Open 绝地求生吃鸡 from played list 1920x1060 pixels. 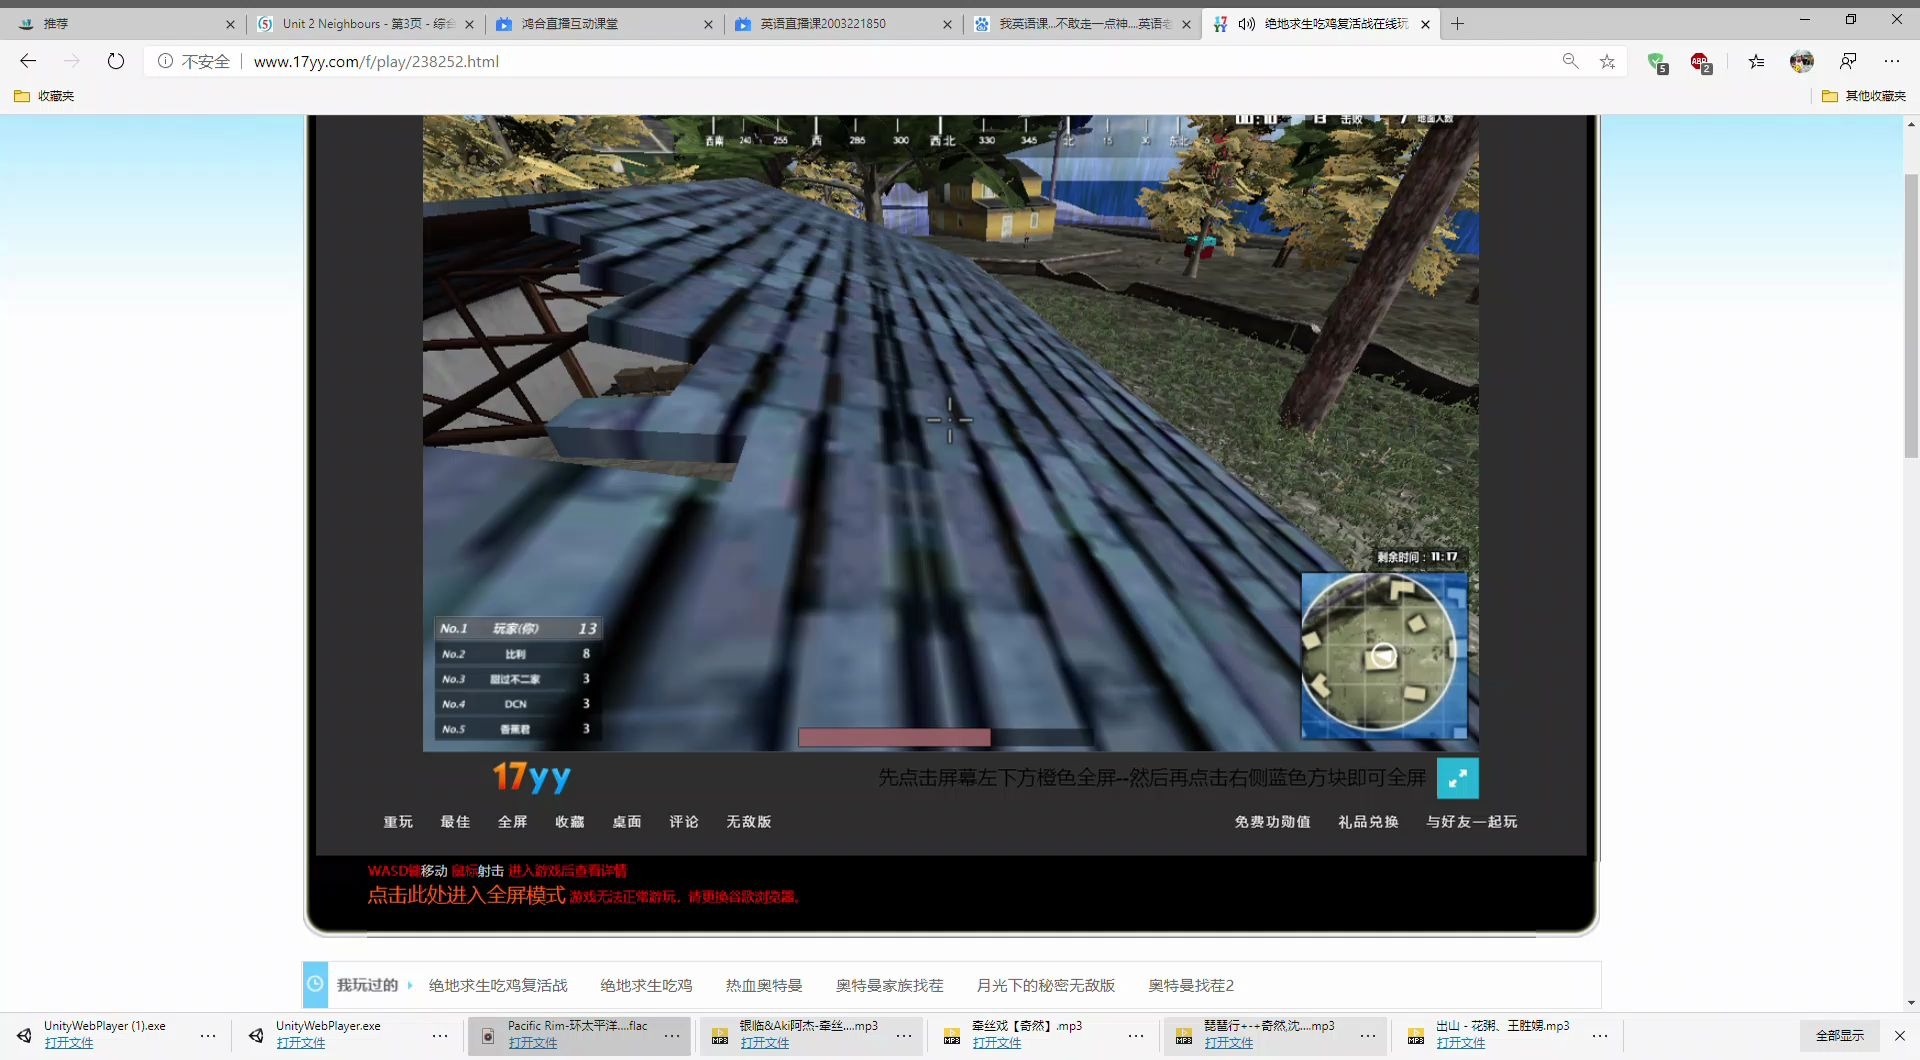point(646,985)
